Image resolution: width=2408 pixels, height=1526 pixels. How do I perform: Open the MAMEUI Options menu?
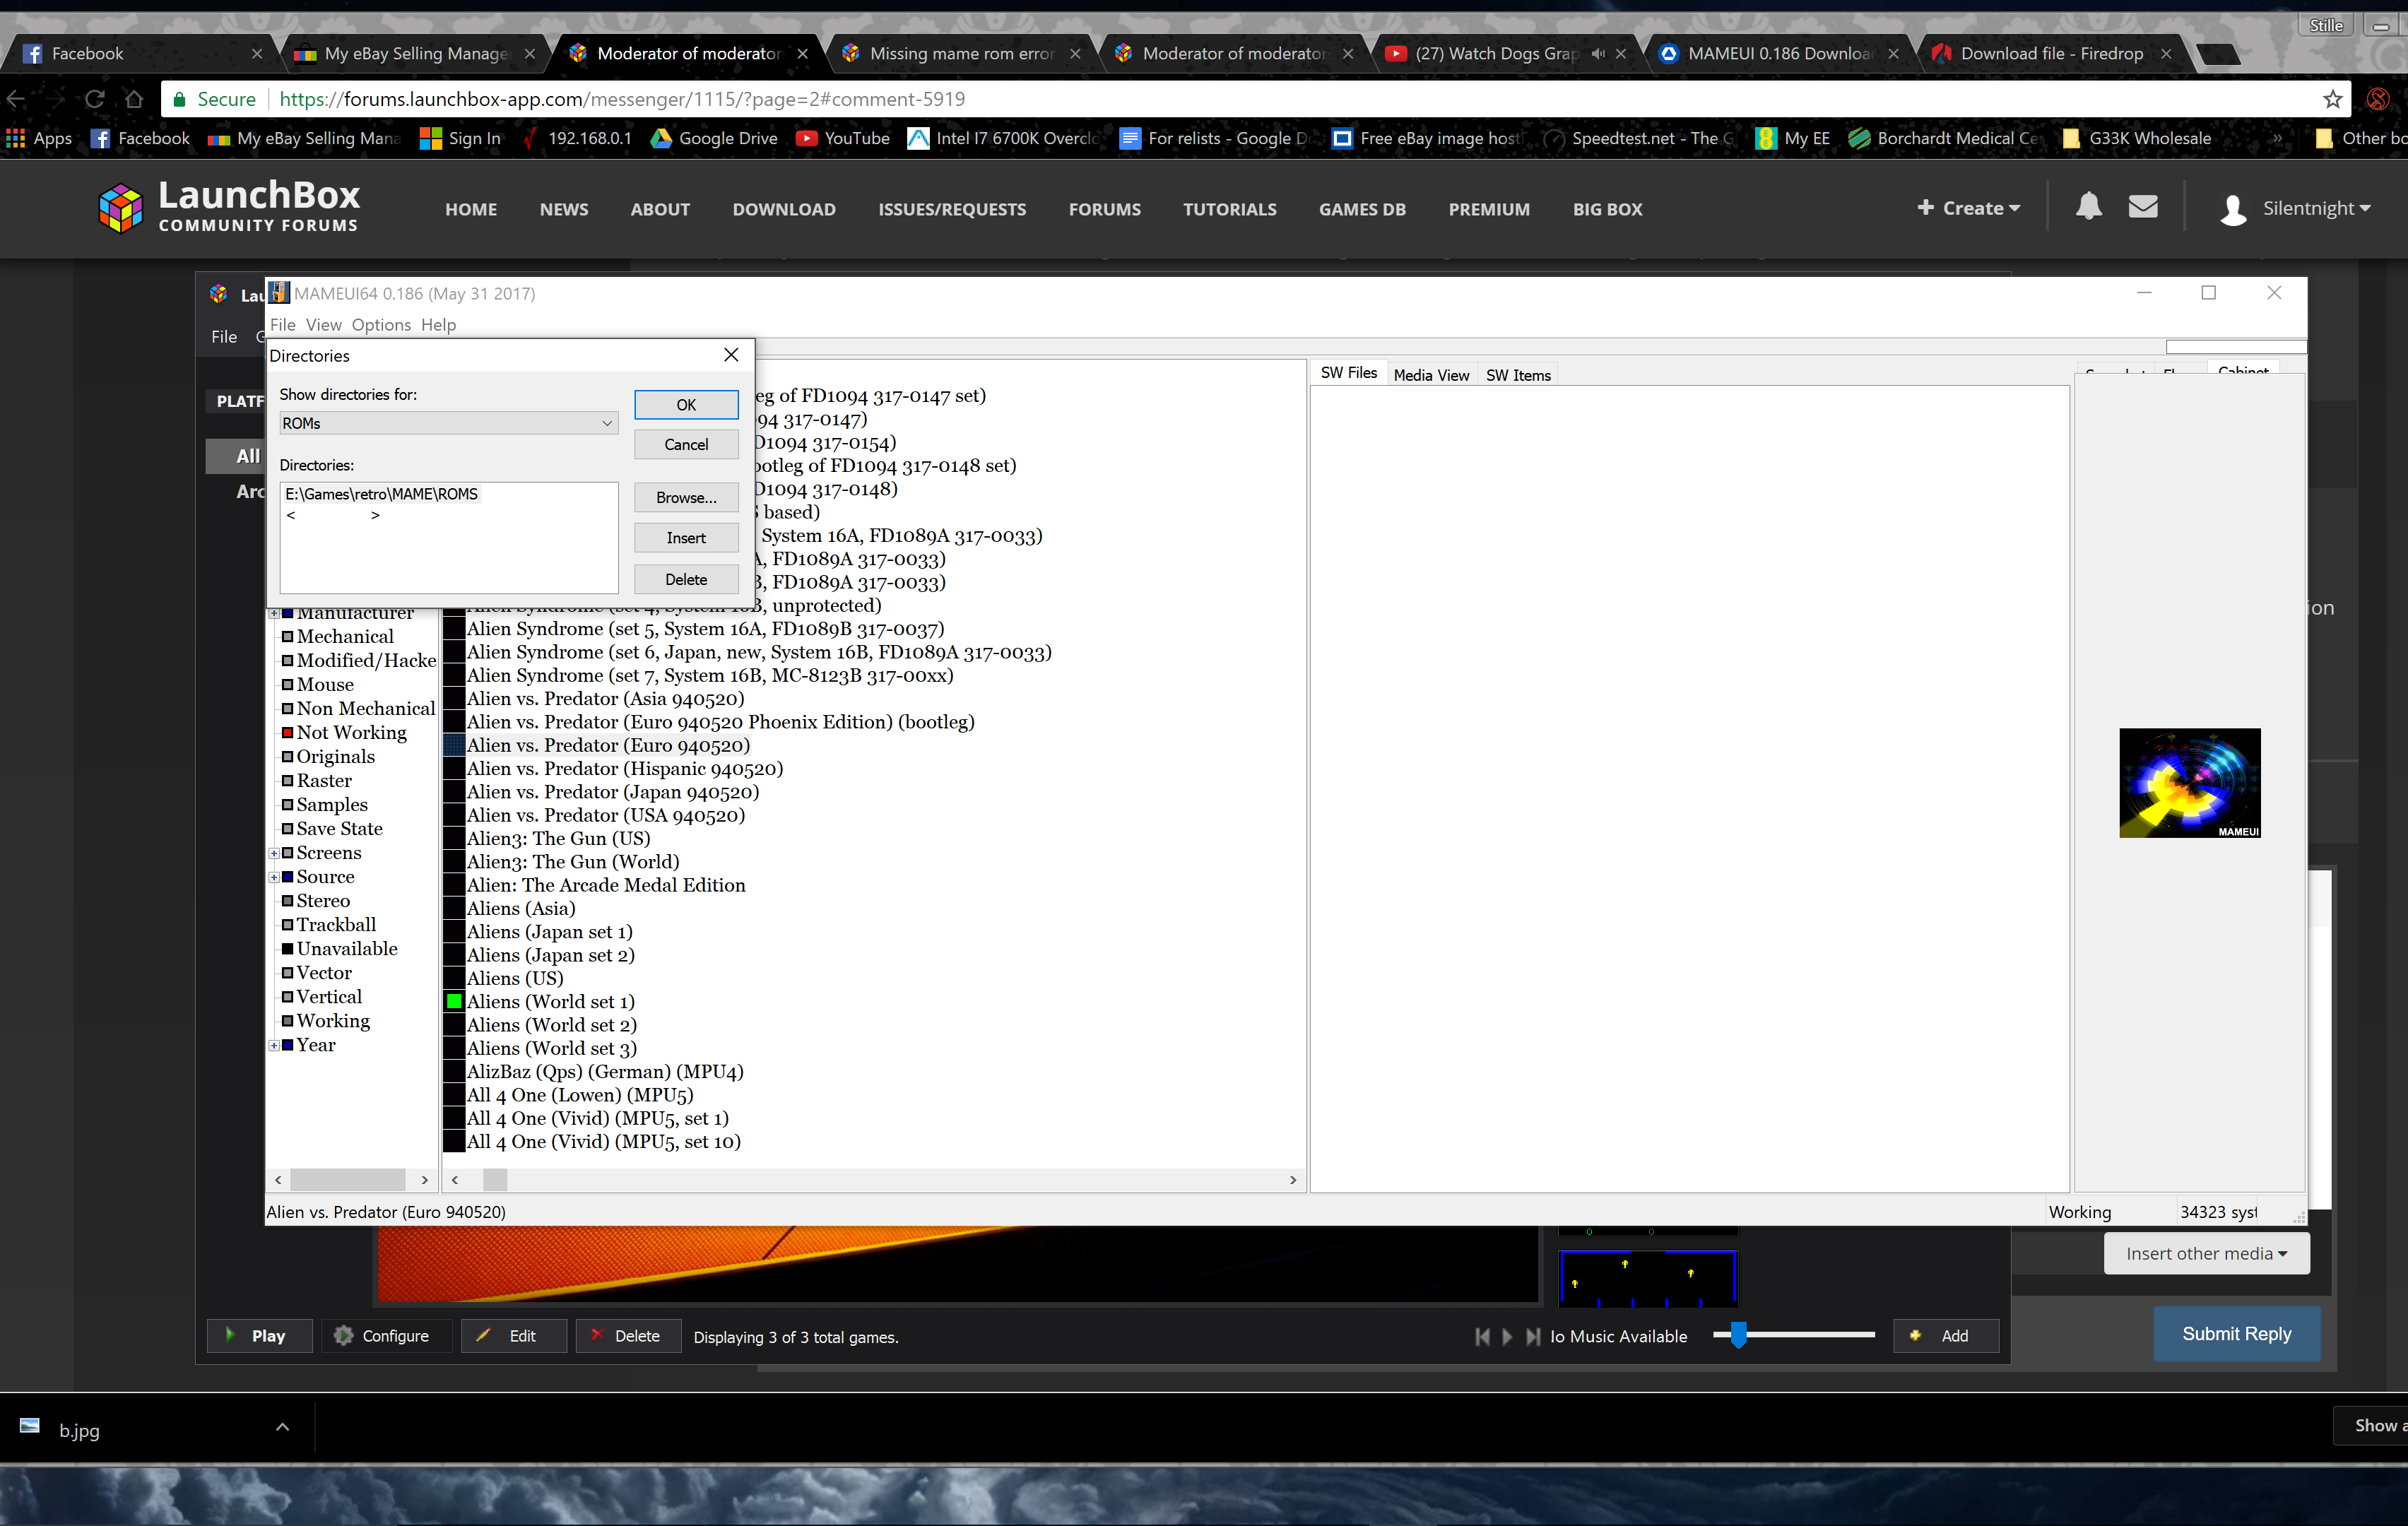(381, 325)
